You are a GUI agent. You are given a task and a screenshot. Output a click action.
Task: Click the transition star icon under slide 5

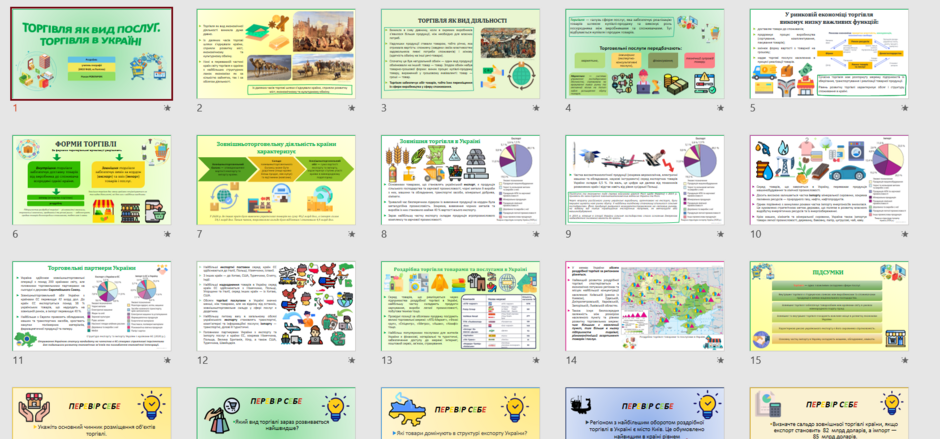905,108
